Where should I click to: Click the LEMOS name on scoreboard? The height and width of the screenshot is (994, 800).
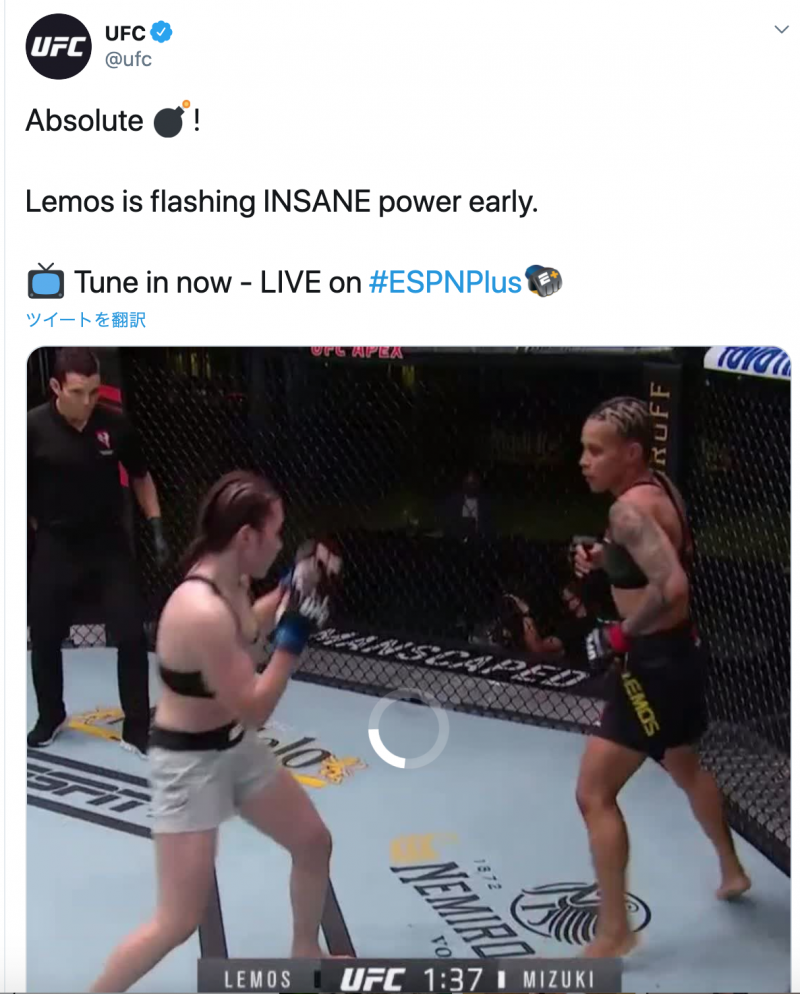click(x=257, y=980)
